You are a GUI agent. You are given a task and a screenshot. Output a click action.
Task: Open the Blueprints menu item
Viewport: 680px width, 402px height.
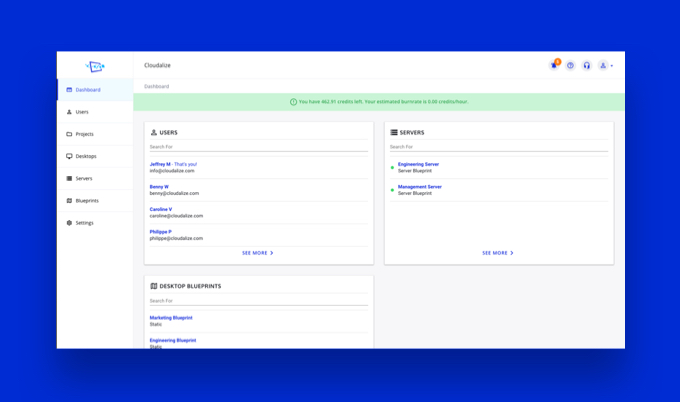[95, 200]
